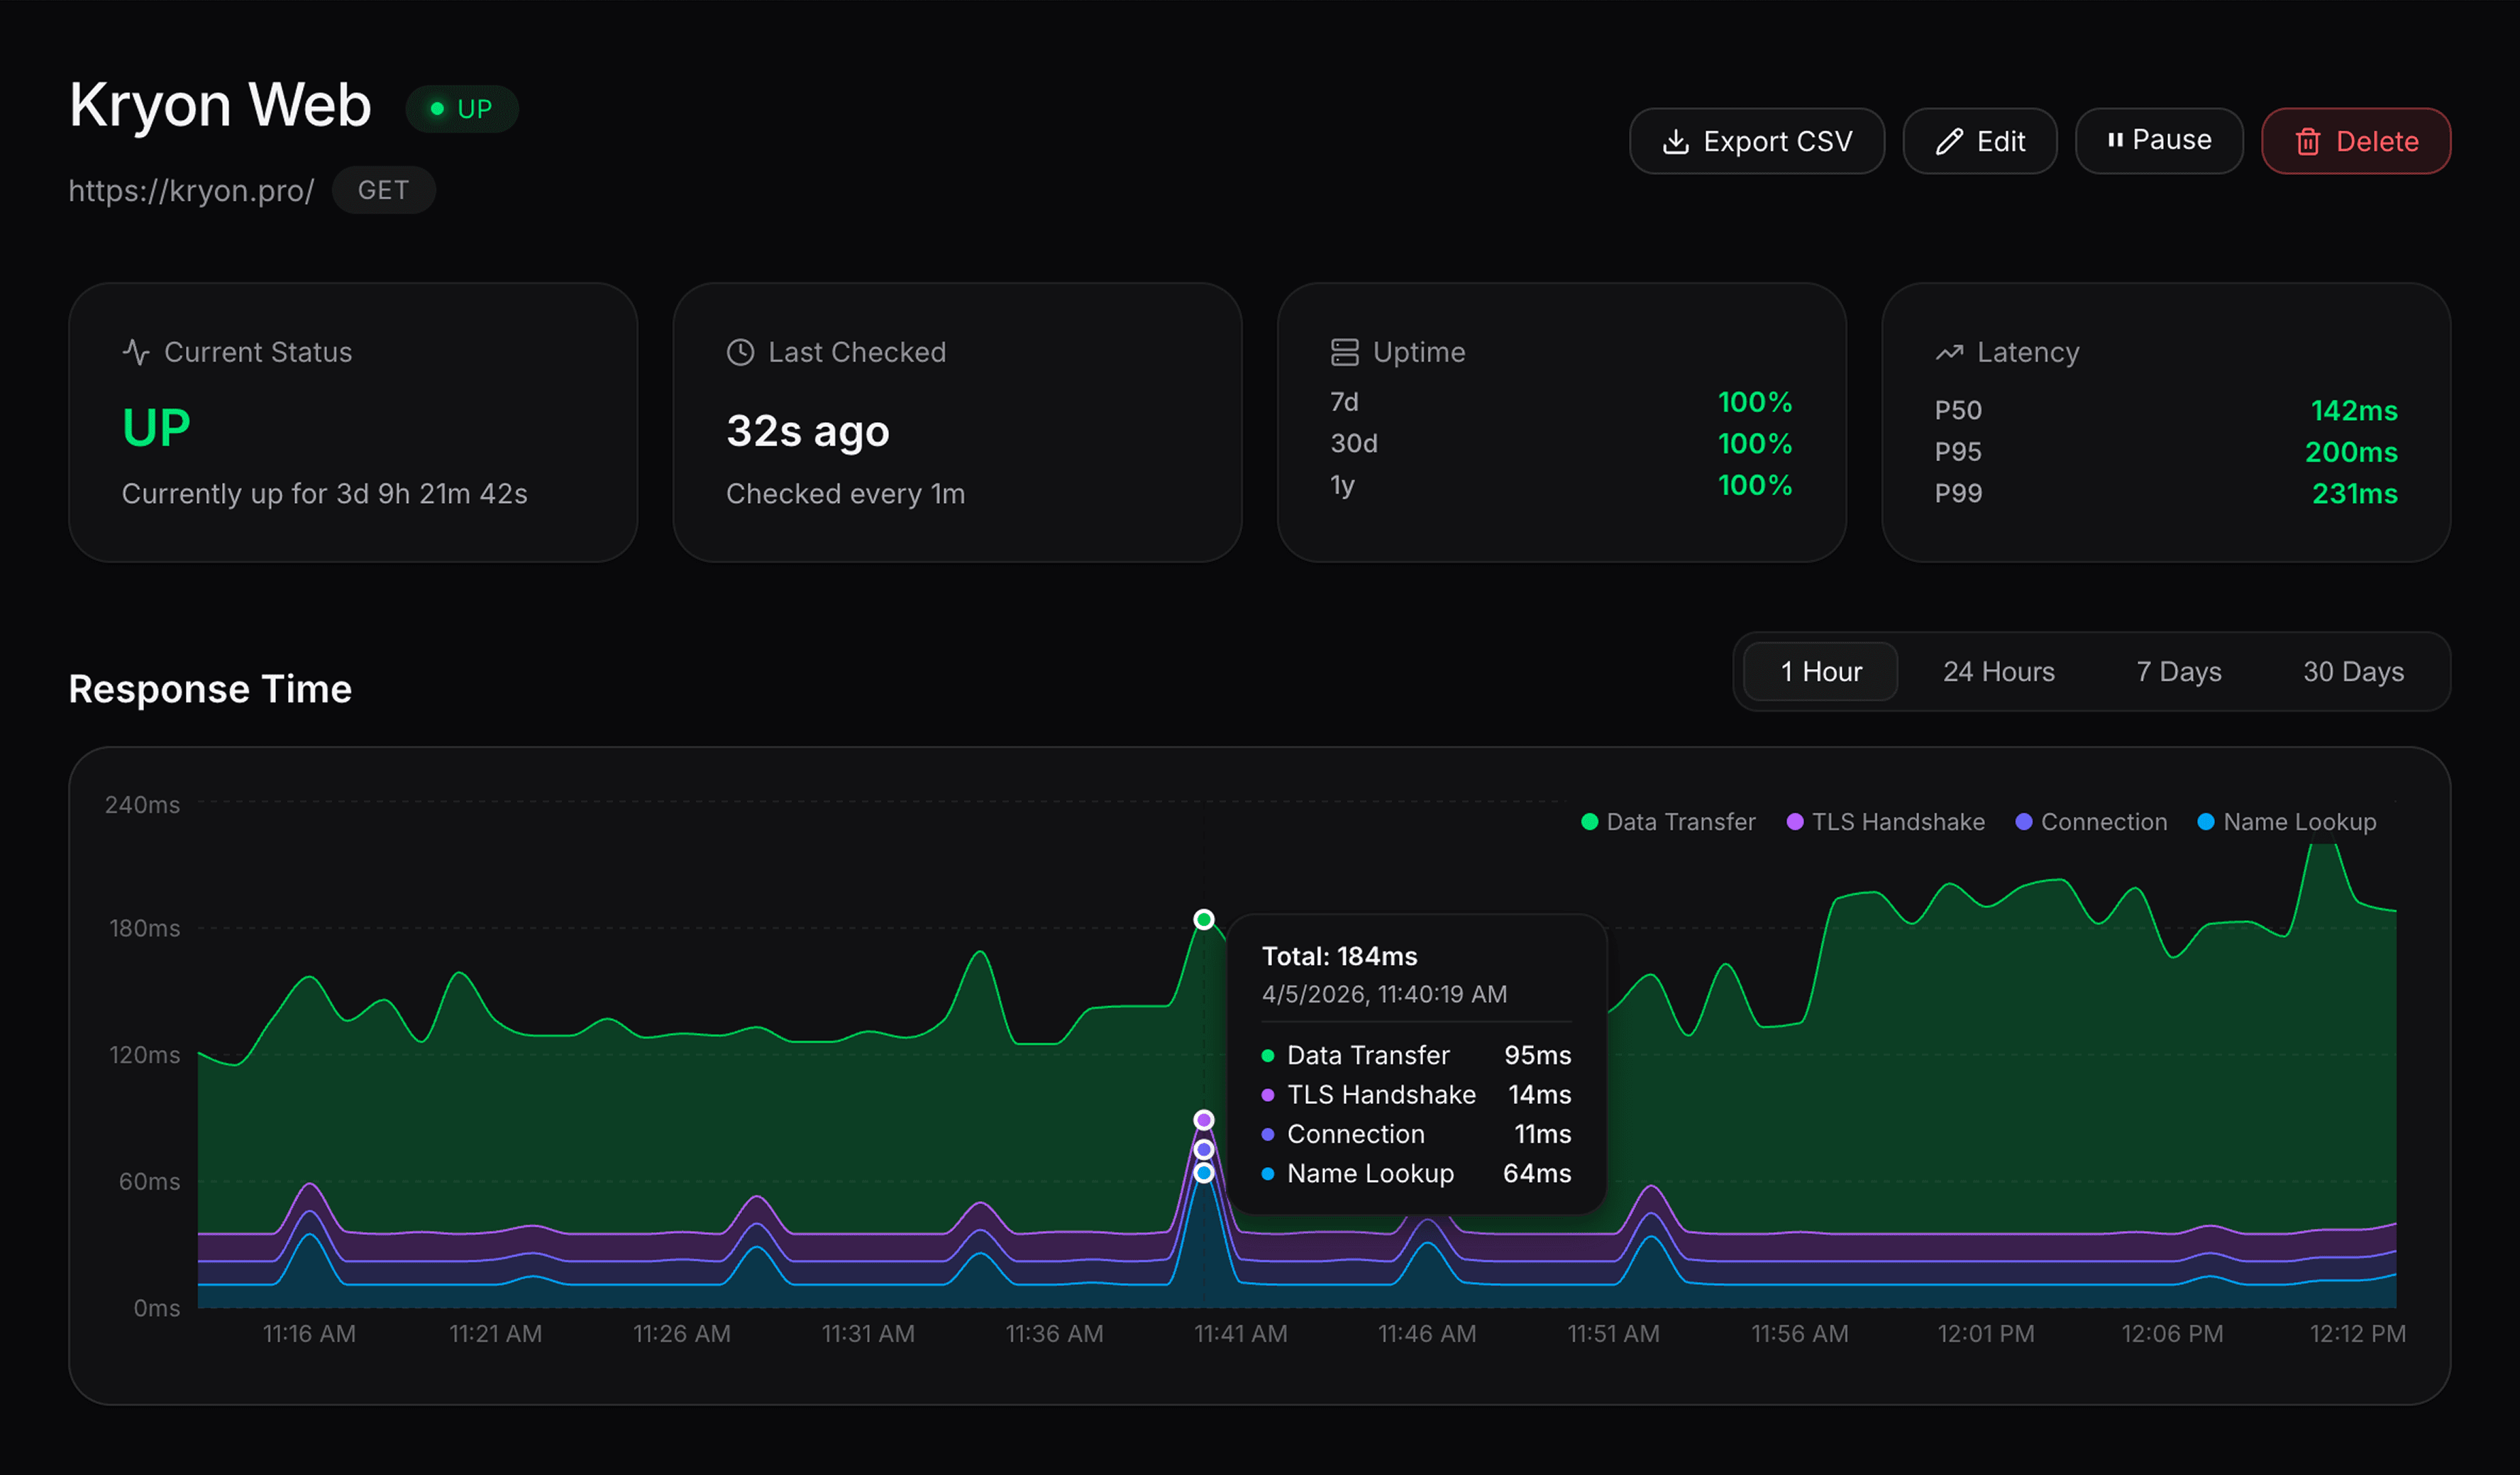Click the trash can icon in Delete

2308,142
